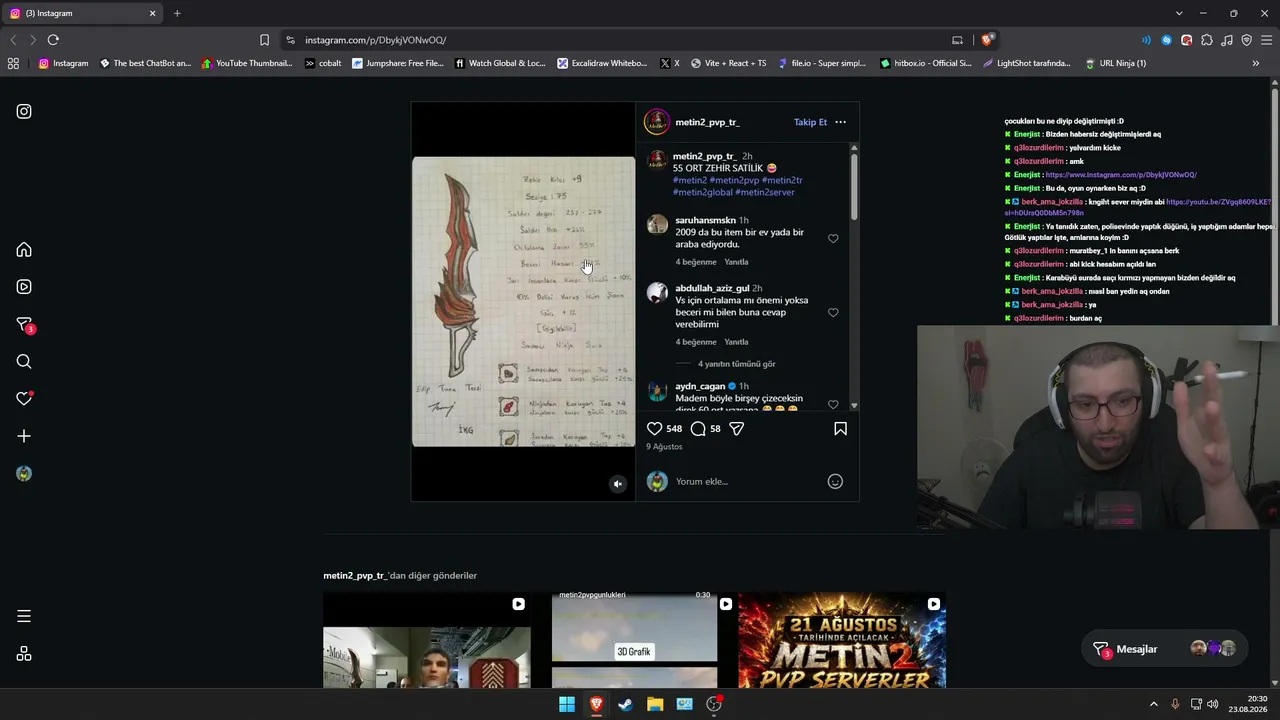The height and width of the screenshot is (720, 1280).
Task: Click Instagram logo in the sidebar
Action: [x=24, y=111]
